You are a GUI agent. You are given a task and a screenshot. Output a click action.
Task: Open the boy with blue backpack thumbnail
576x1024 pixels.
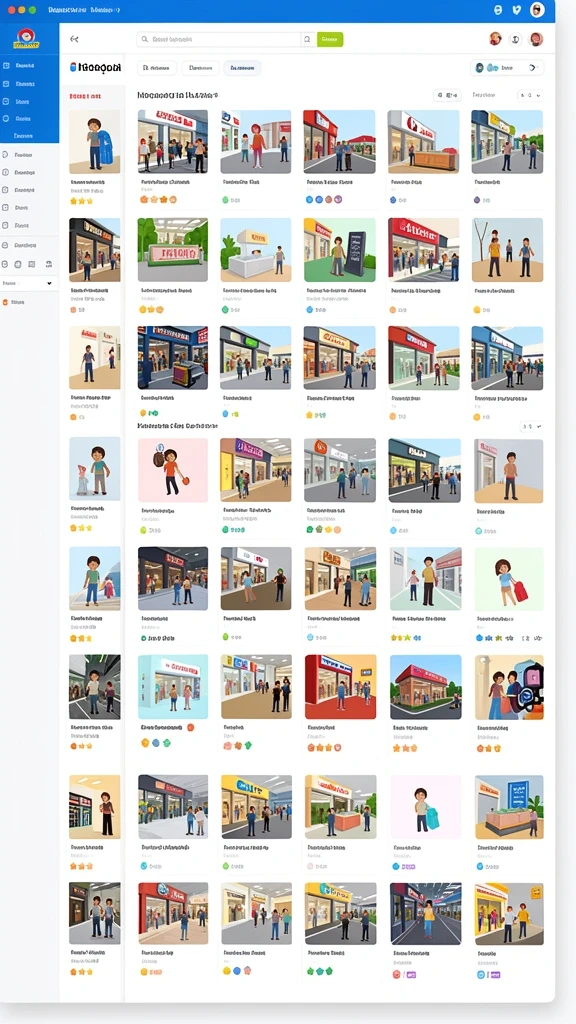[x=95, y=141]
